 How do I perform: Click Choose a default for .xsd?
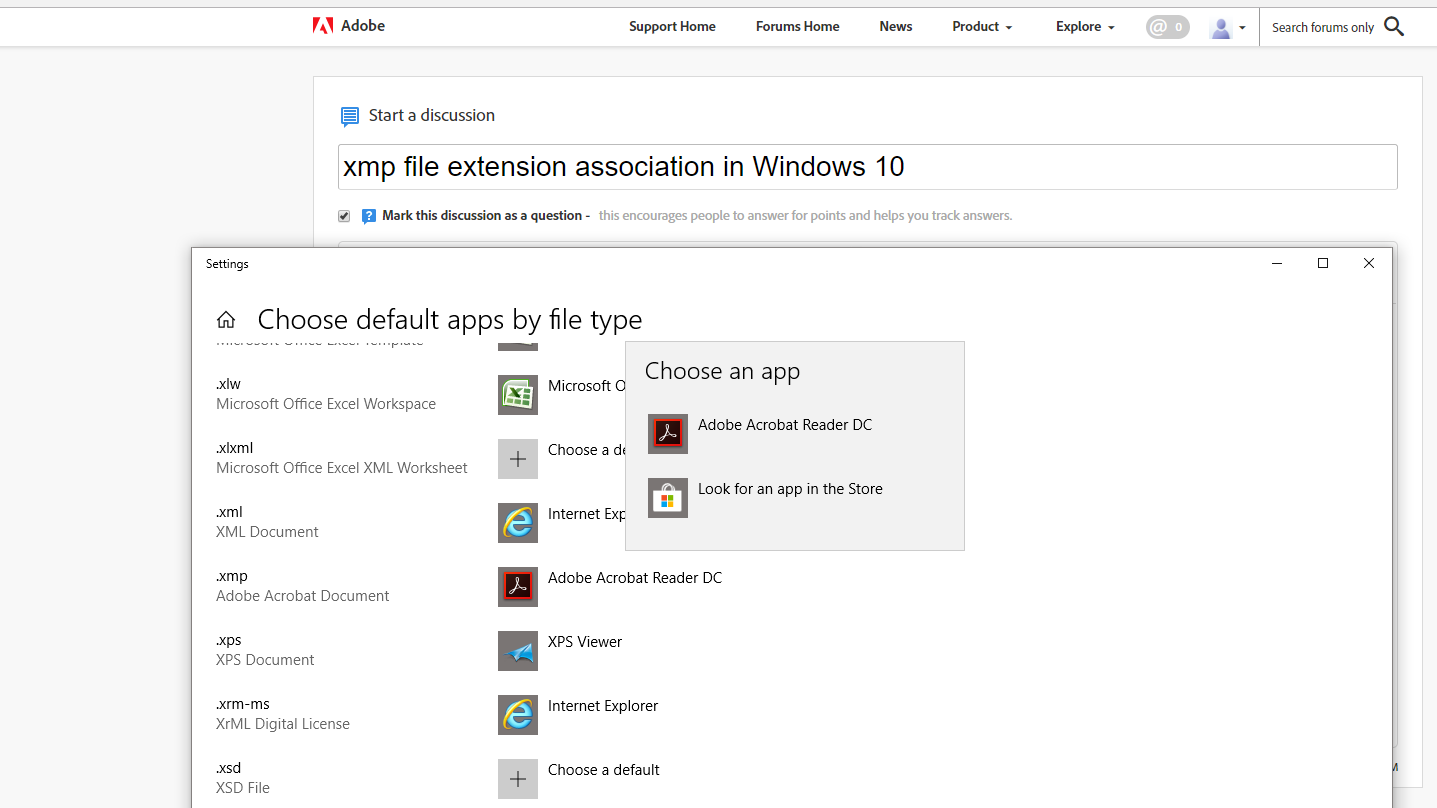click(x=604, y=770)
